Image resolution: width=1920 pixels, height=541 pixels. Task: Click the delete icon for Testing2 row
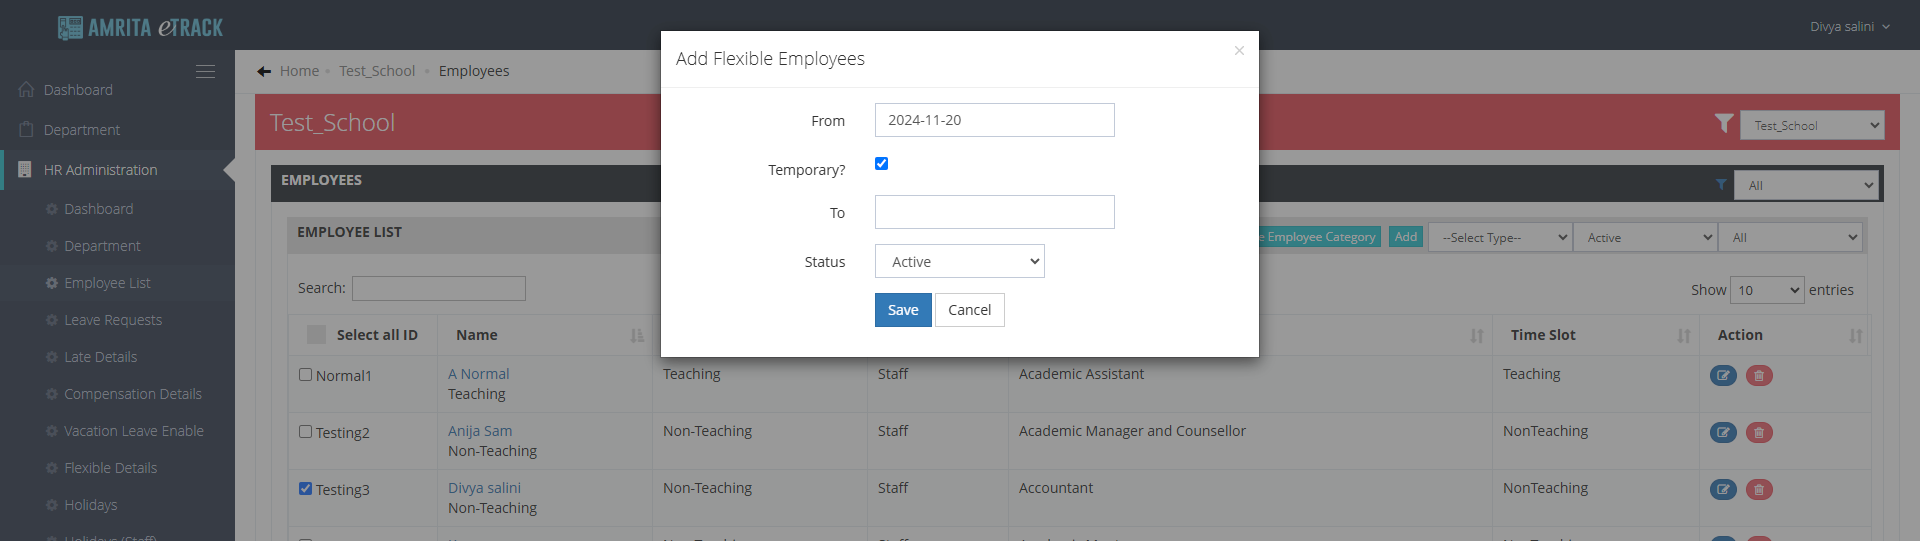pyautogui.click(x=1759, y=433)
